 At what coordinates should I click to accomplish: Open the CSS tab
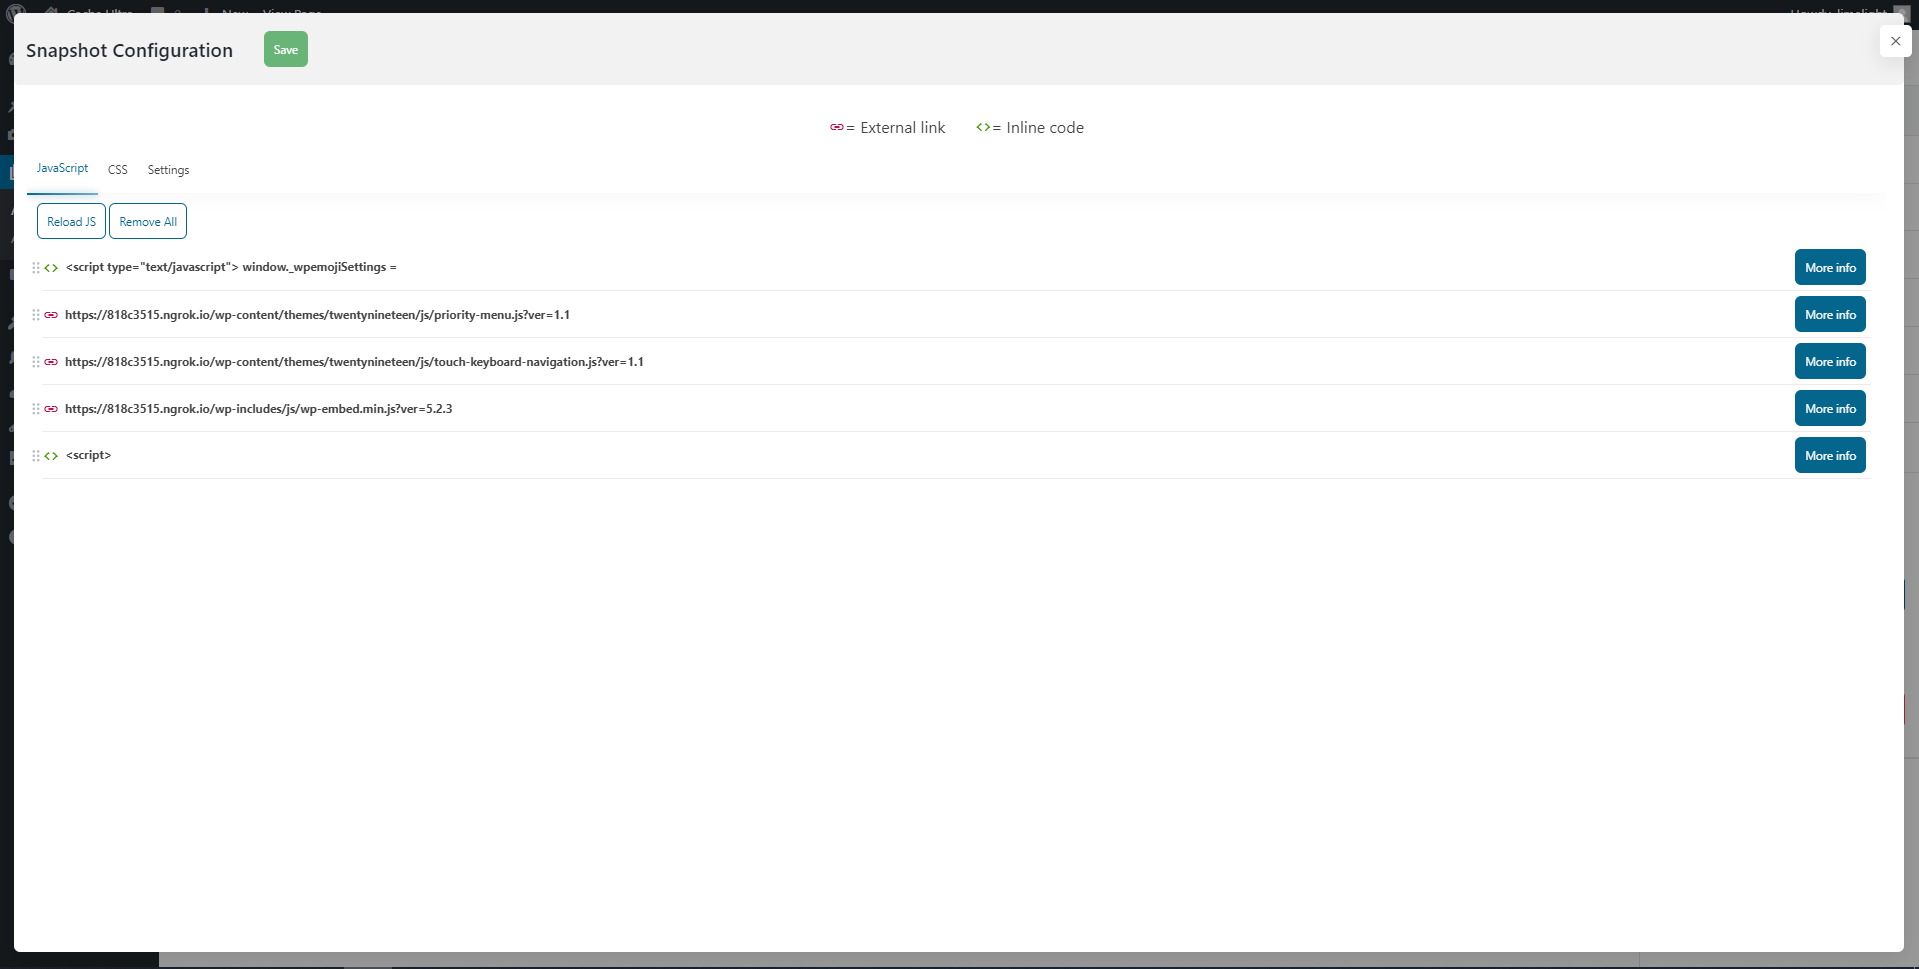click(x=118, y=170)
